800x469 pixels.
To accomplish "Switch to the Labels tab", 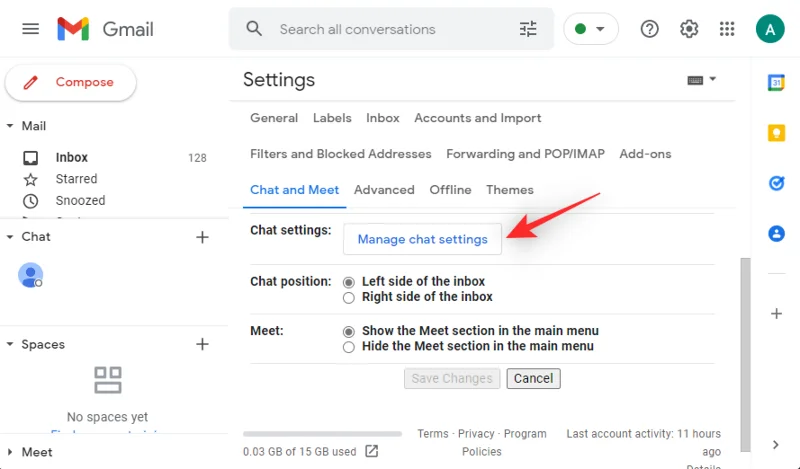I will pyautogui.click(x=332, y=118).
